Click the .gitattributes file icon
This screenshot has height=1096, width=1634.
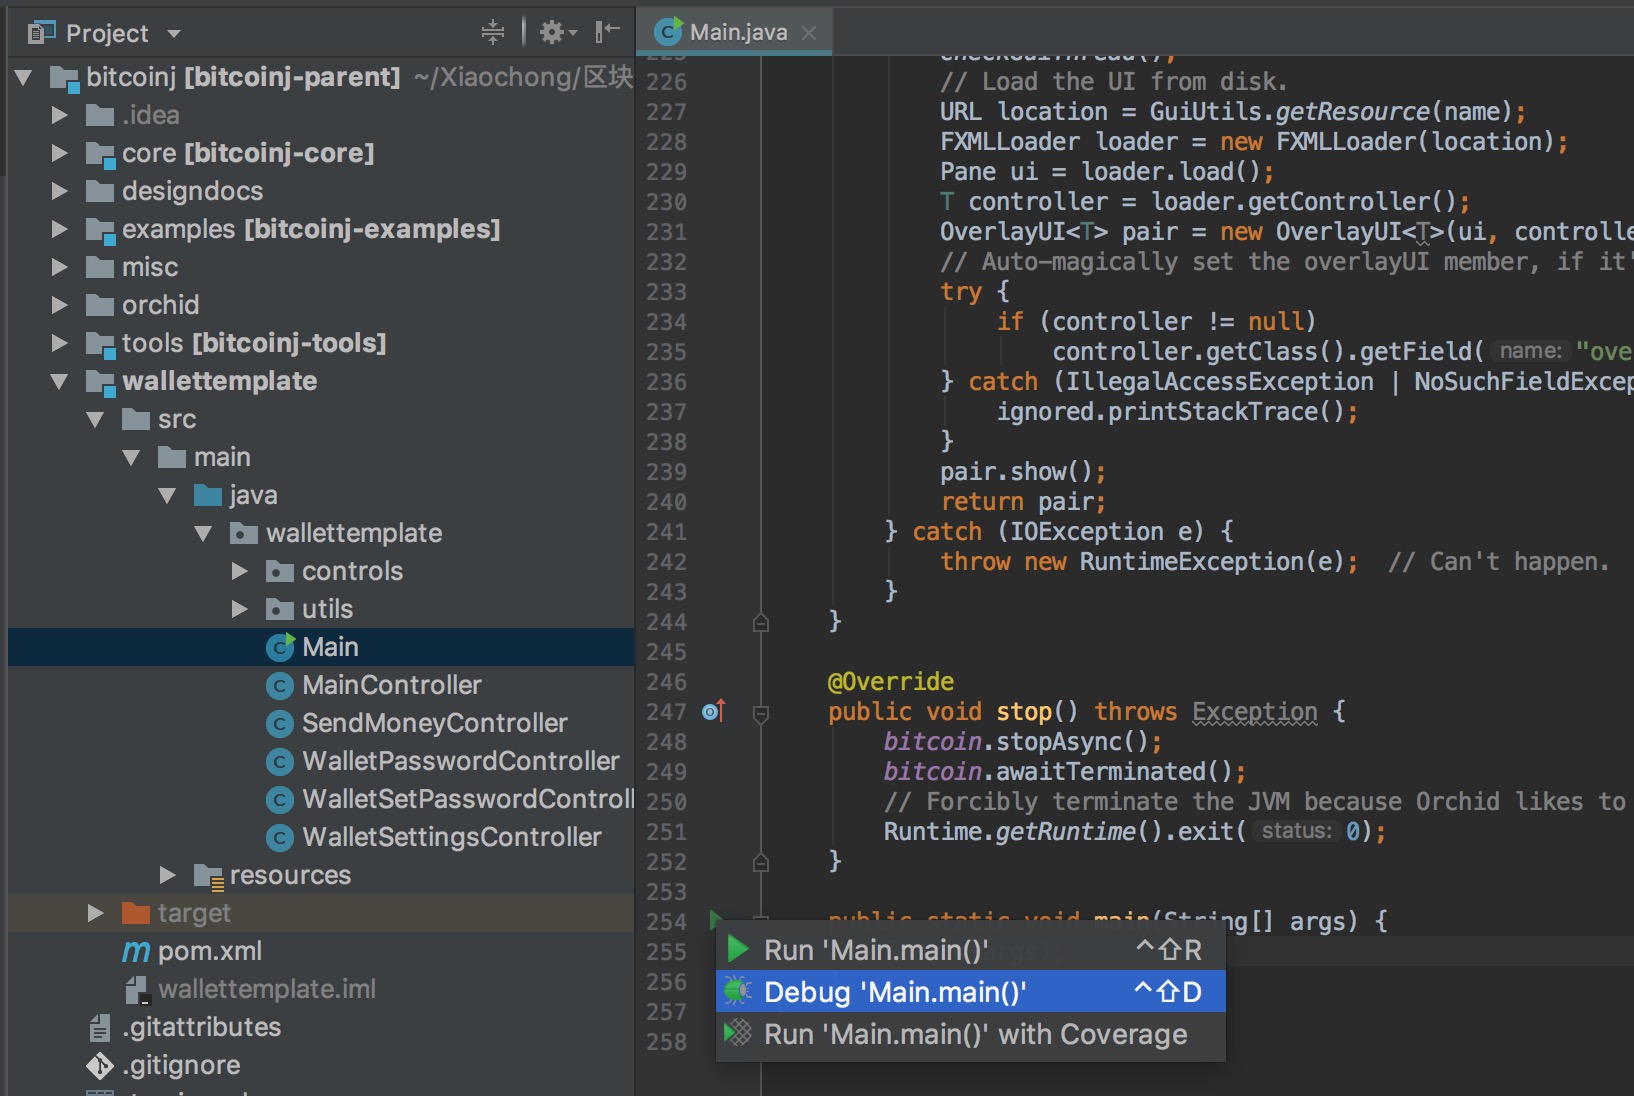100,1028
